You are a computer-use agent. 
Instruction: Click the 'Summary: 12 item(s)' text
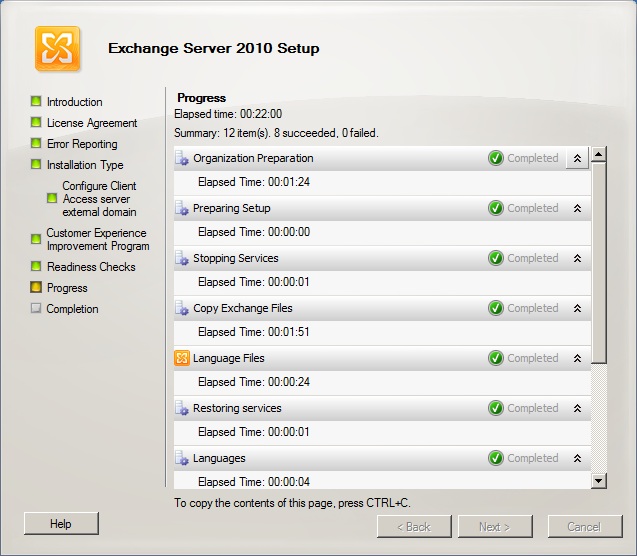coord(276,133)
